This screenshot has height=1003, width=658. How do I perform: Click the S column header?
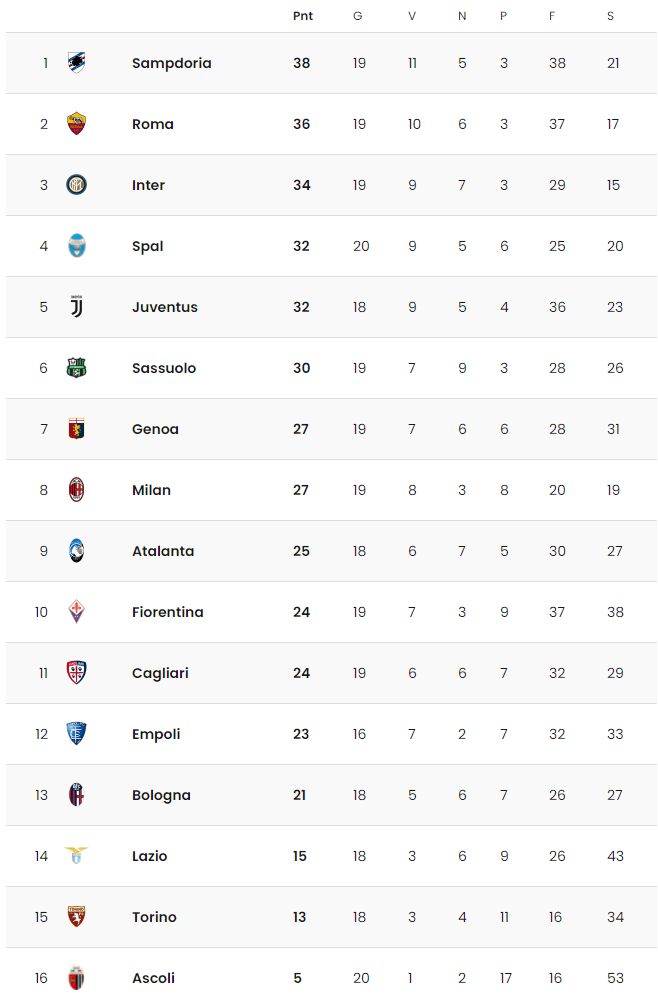coord(611,16)
